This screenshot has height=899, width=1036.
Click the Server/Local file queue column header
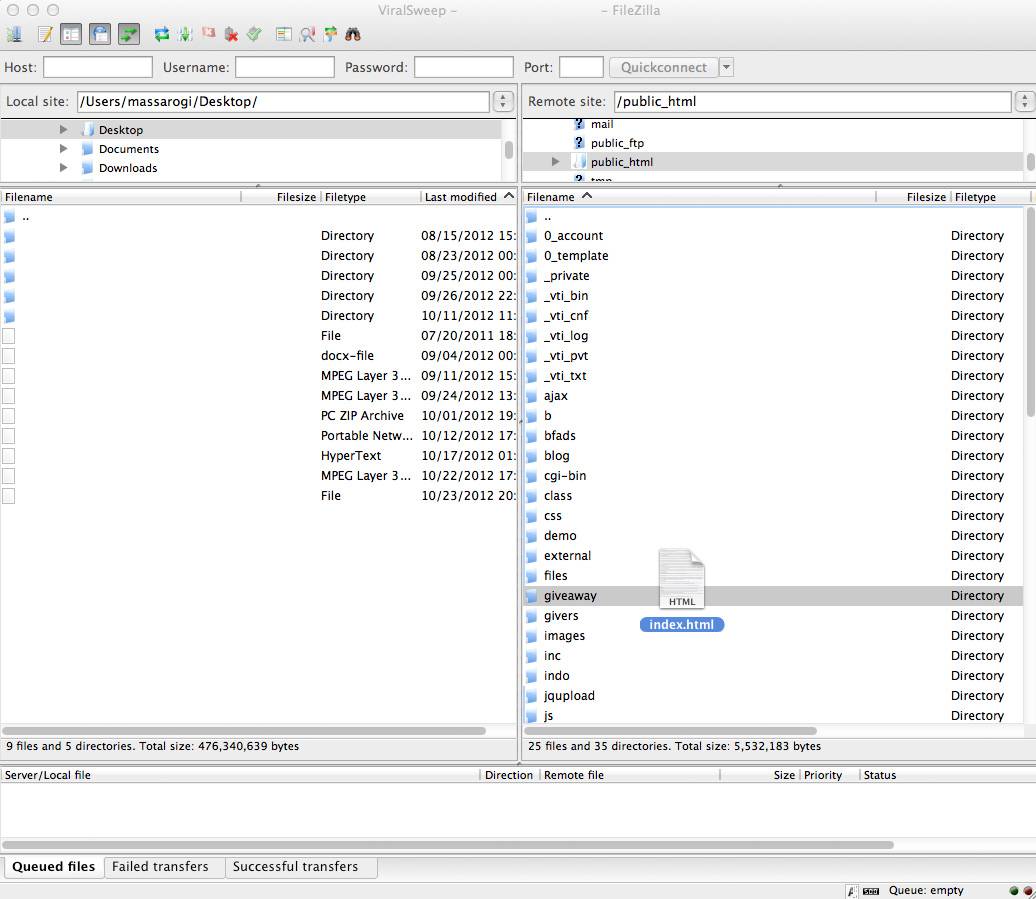[x=240, y=775]
